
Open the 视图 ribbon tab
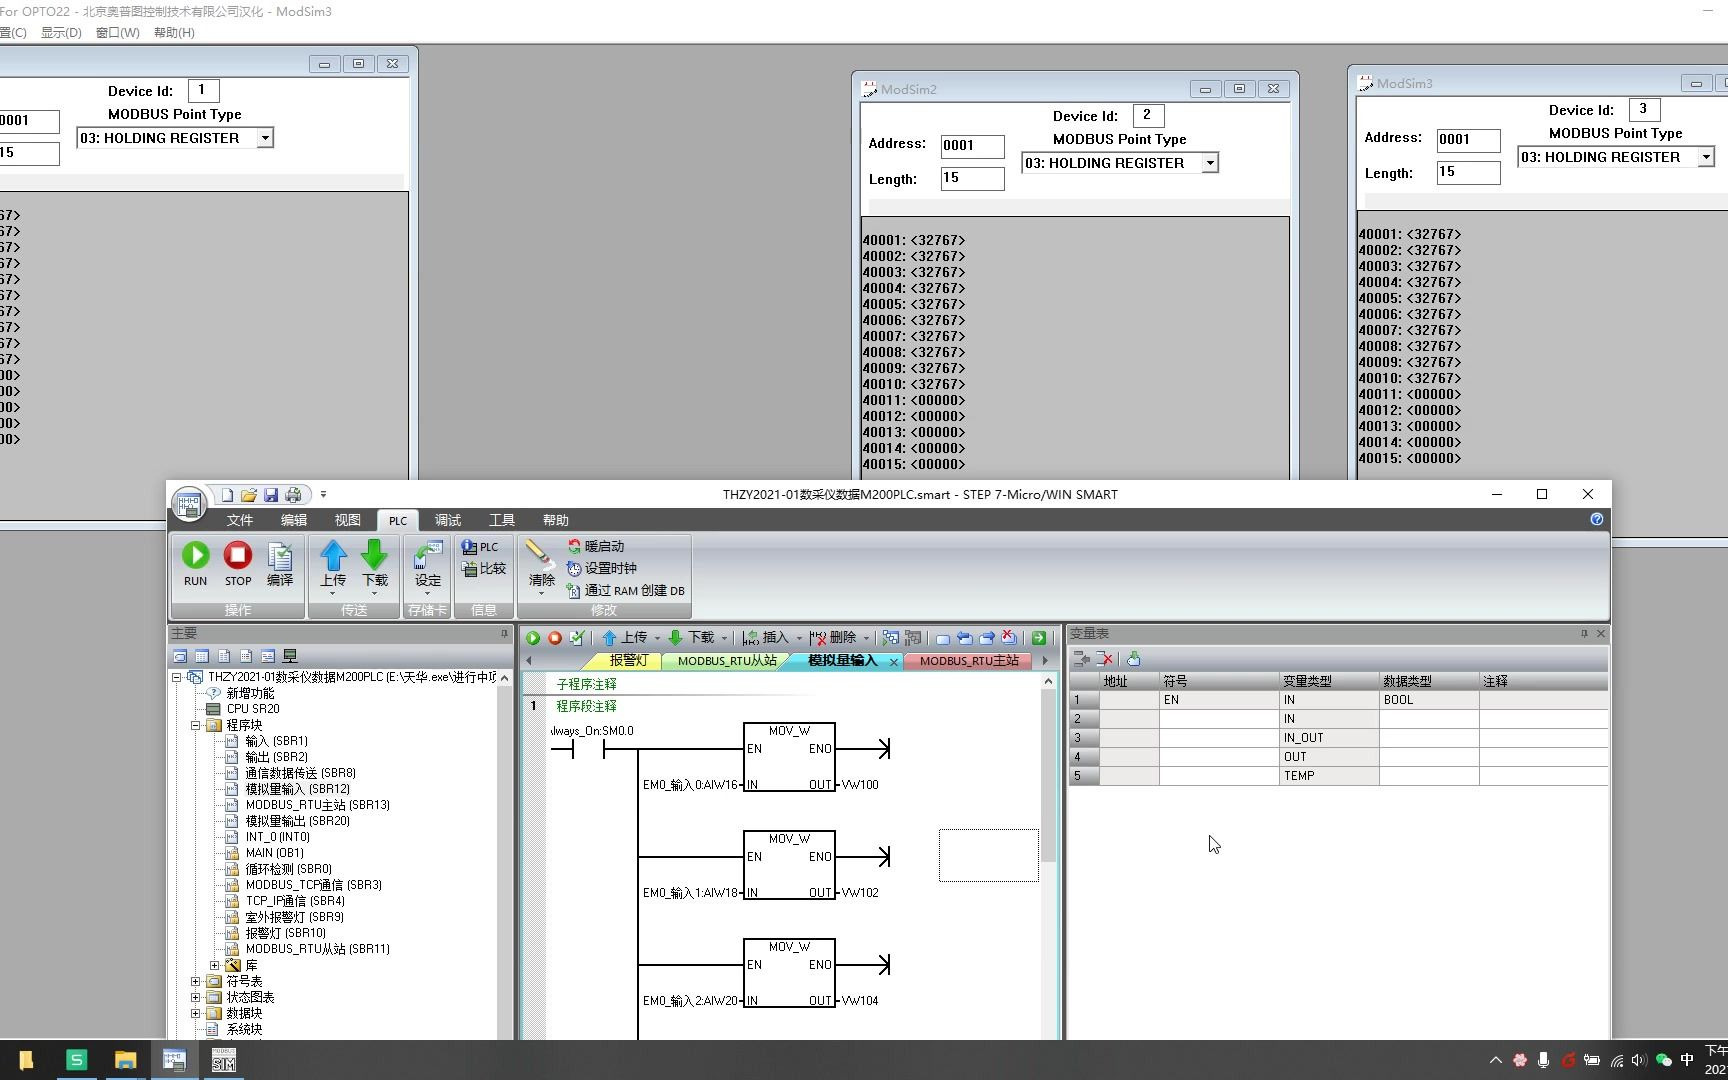[347, 520]
